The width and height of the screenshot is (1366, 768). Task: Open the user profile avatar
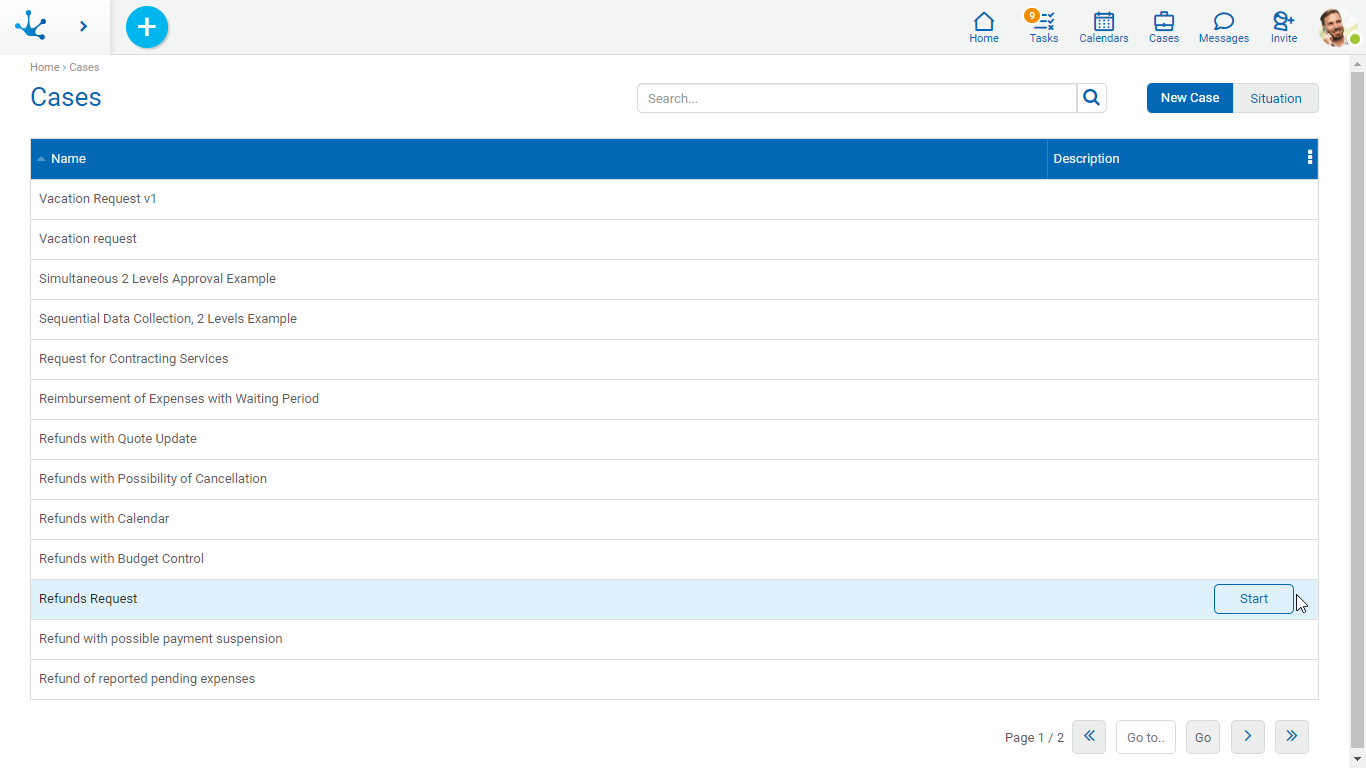1337,27
